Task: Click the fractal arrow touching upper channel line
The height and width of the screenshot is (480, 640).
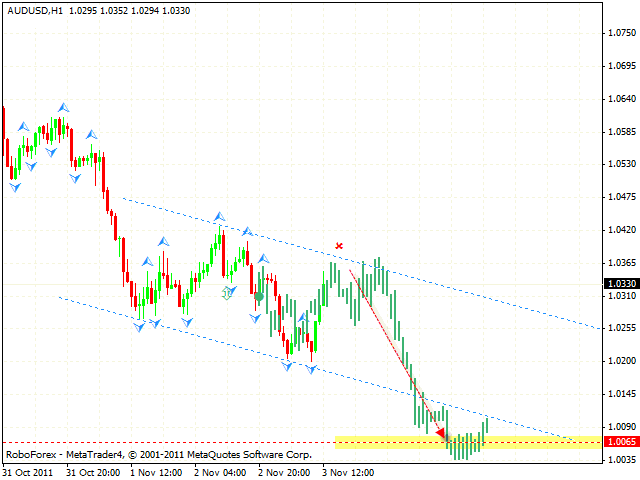Action: point(246,231)
